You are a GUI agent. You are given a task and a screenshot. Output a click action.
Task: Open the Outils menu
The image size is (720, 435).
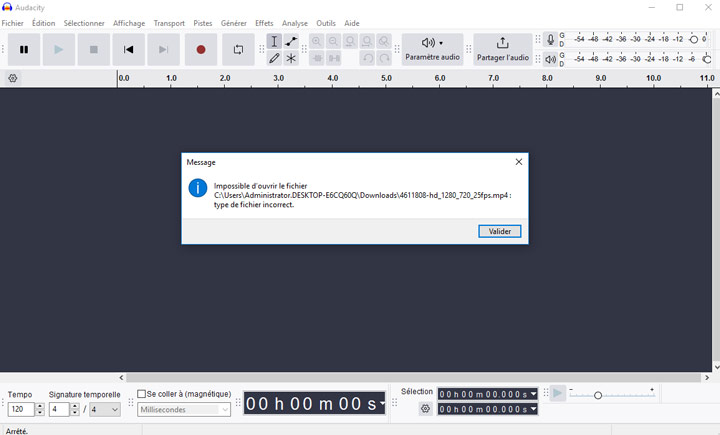[326, 23]
